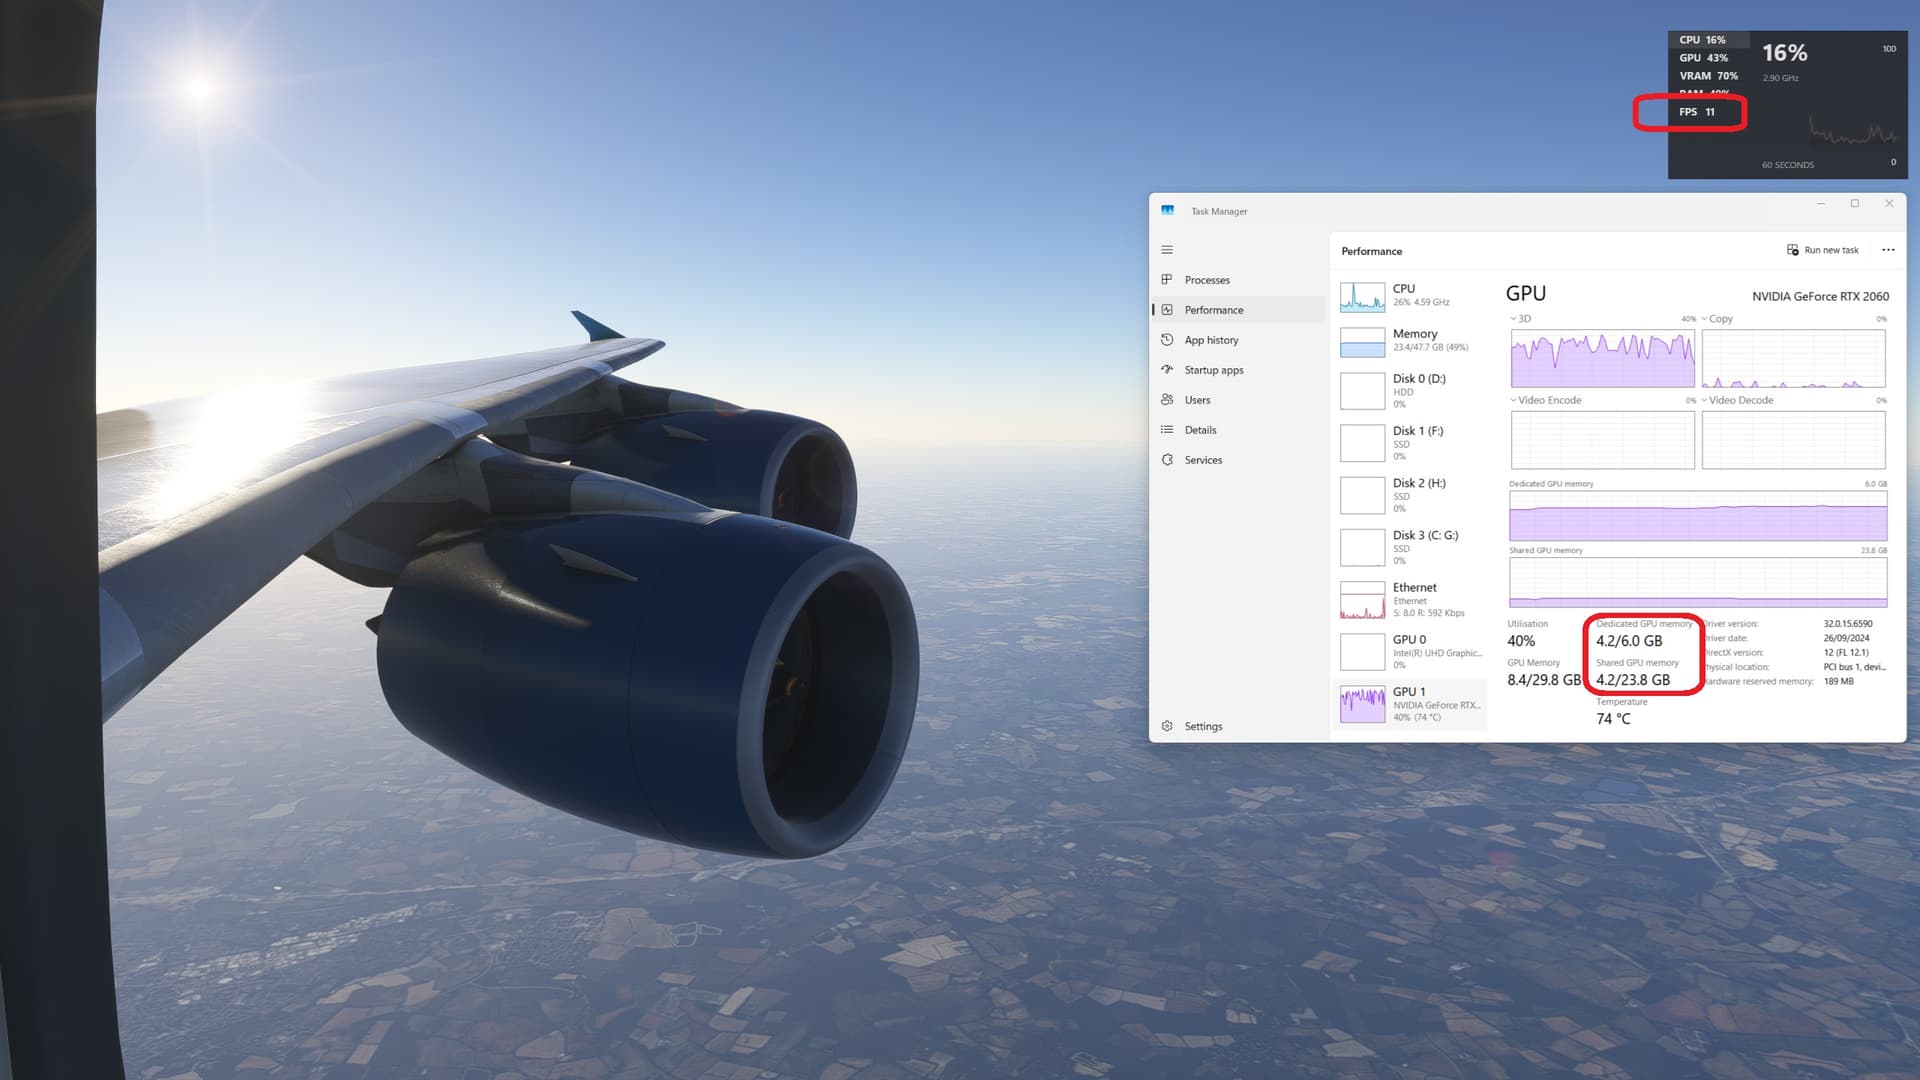
Task: Click the Dedicated GPU memory graph
Action: point(1697,515)
